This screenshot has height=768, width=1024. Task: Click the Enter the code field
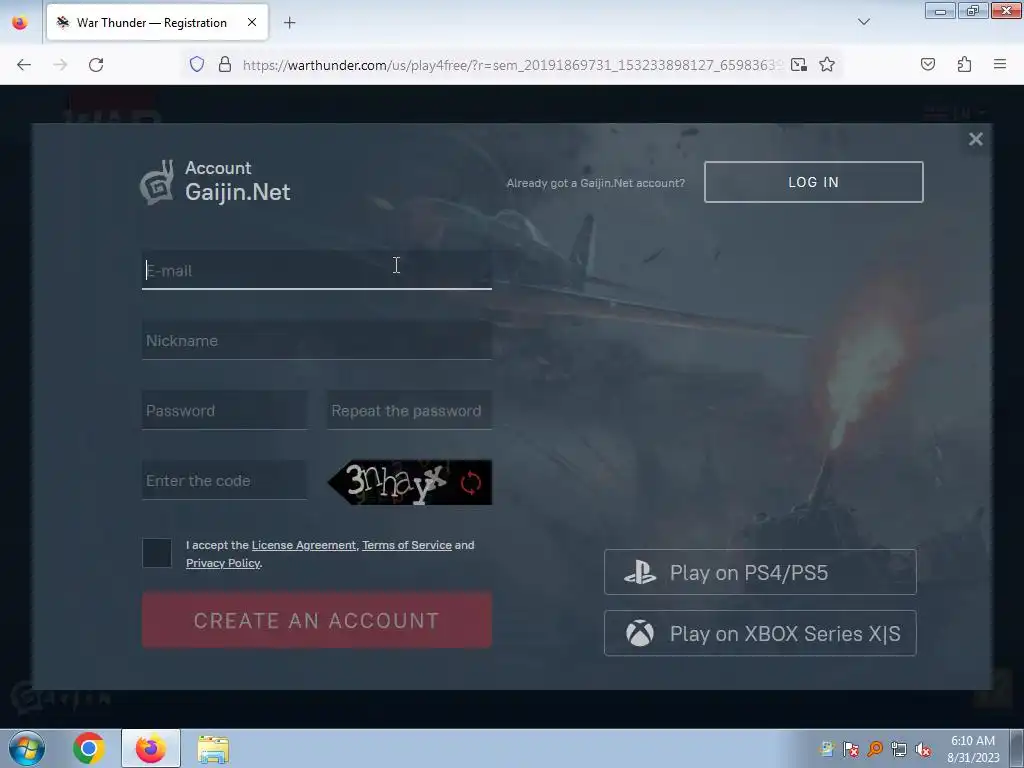[x=224, y=481]
